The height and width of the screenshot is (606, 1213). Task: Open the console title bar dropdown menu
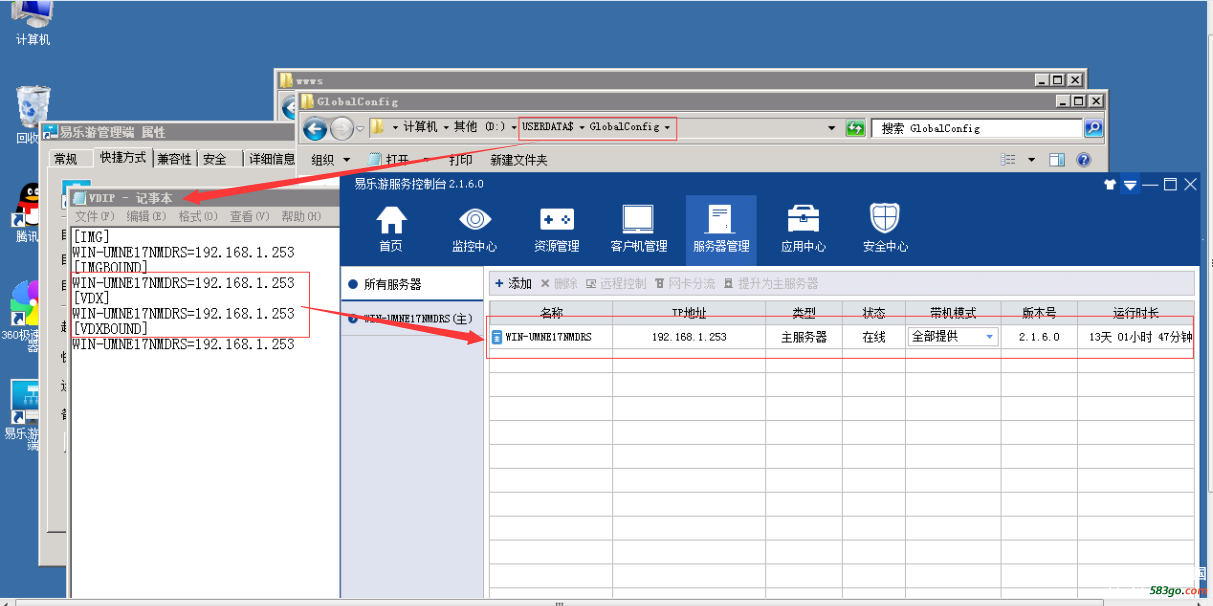pos(1130,185)
